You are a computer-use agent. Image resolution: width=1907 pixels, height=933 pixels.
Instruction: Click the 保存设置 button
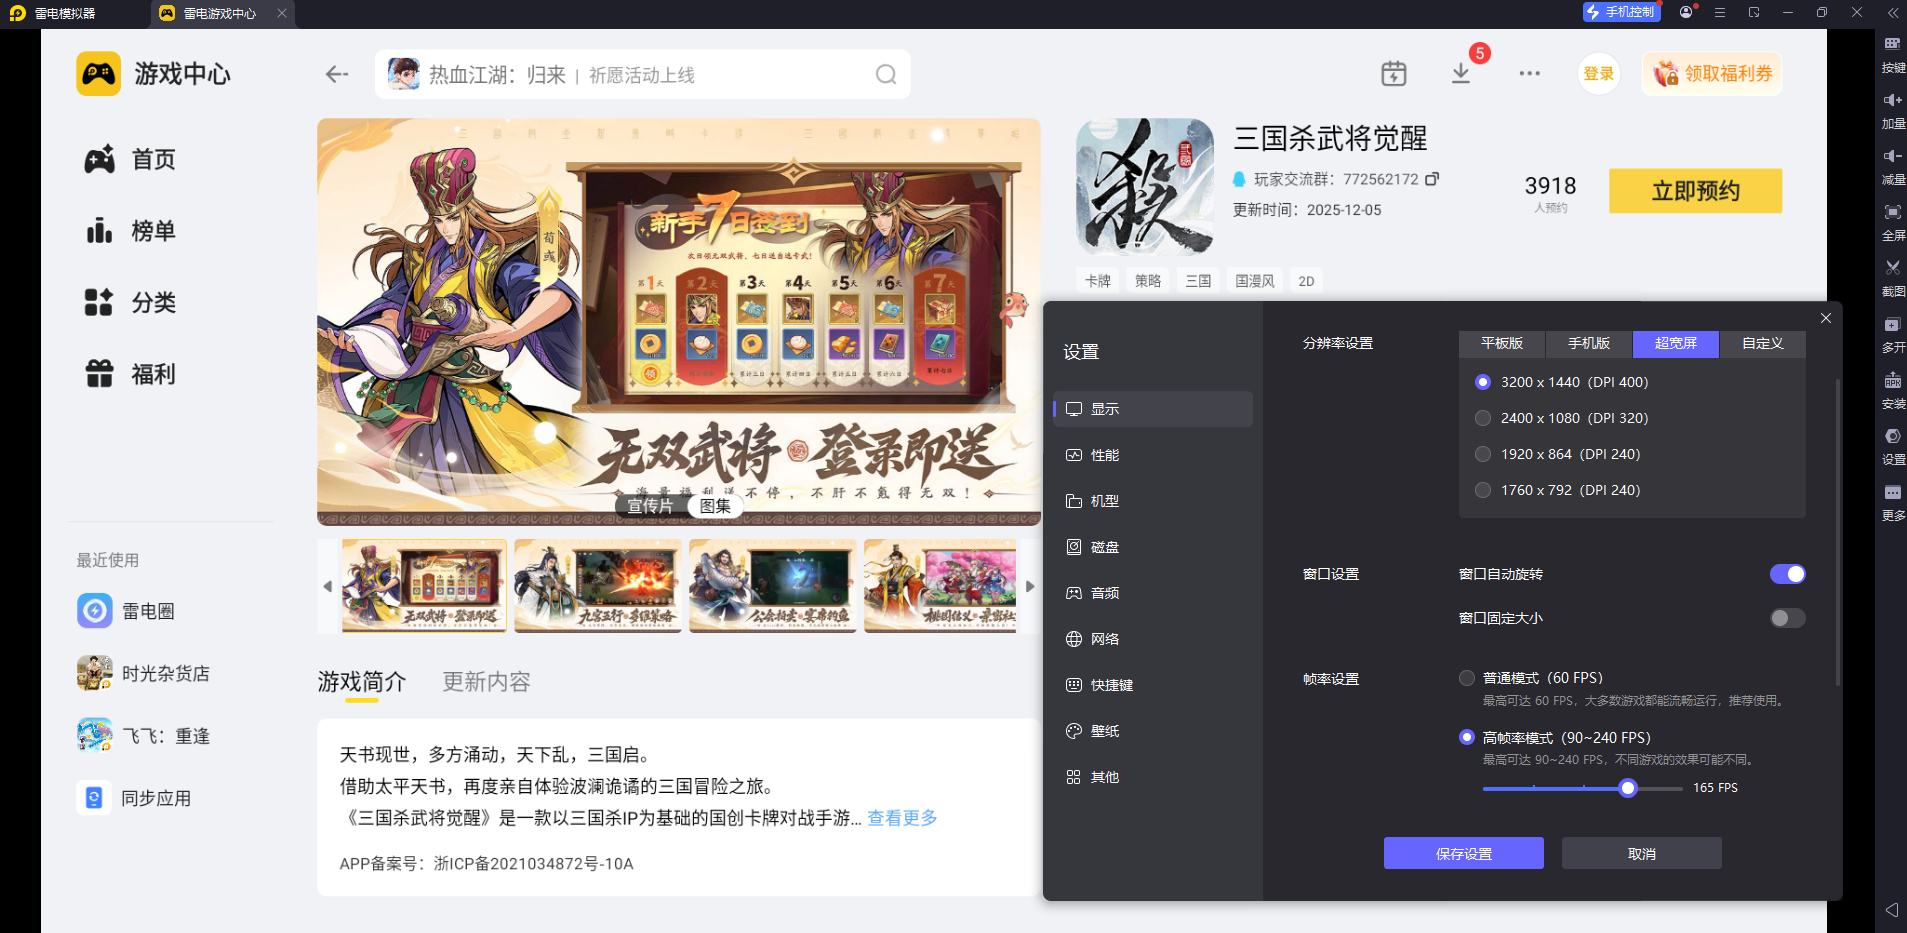click(x=1464, y=854)
